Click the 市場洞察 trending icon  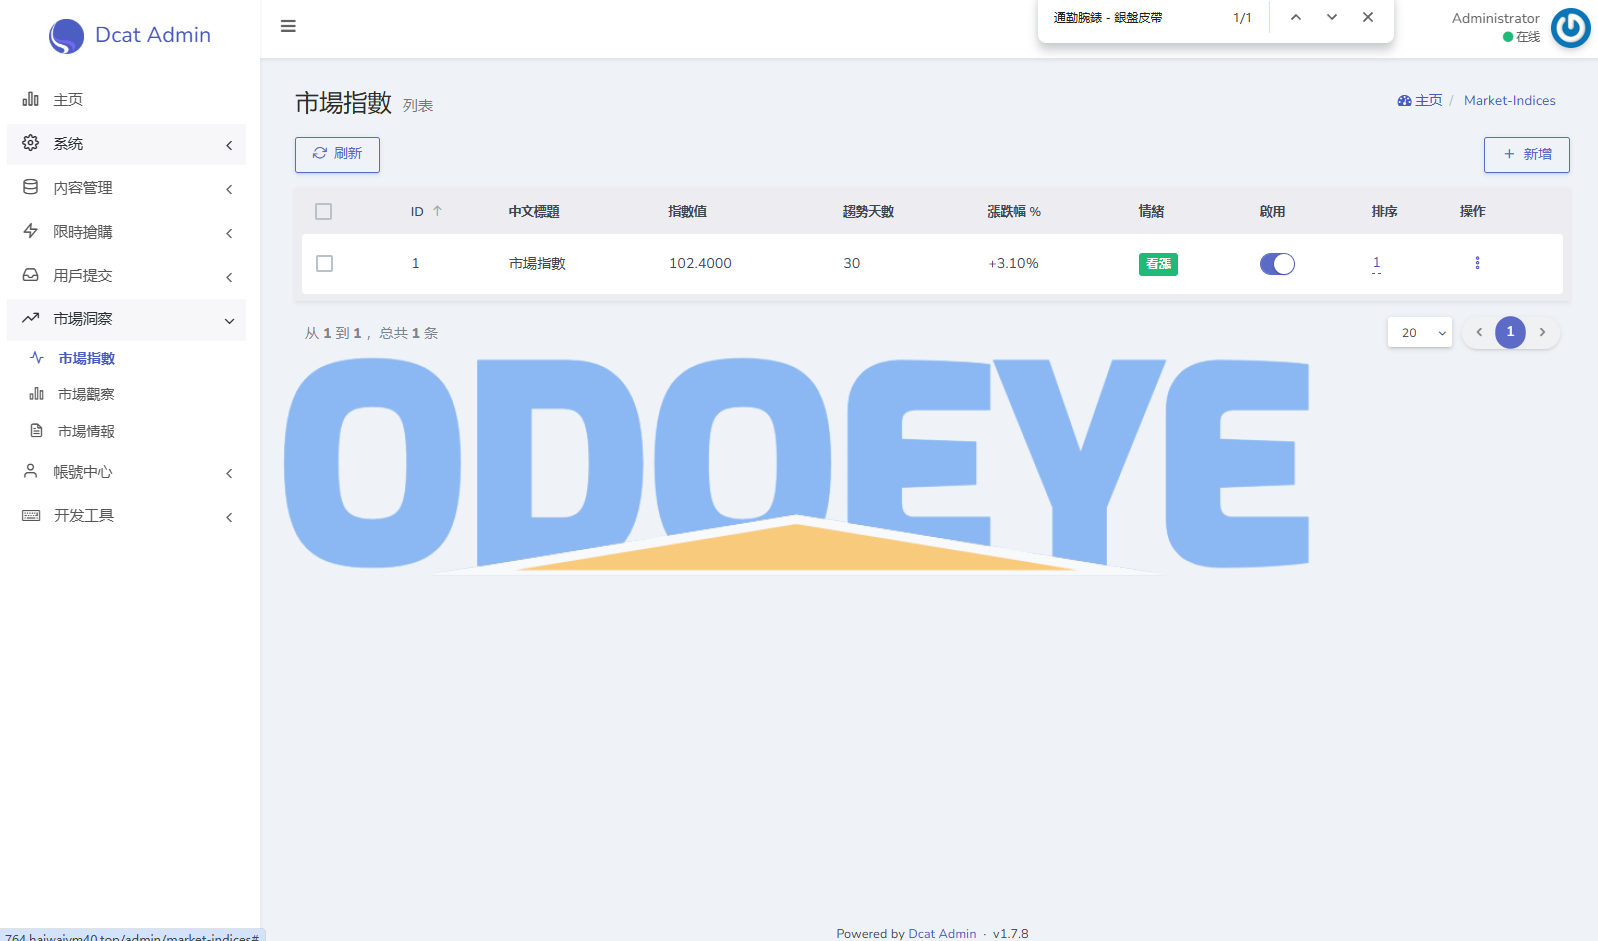click(31, 318)
